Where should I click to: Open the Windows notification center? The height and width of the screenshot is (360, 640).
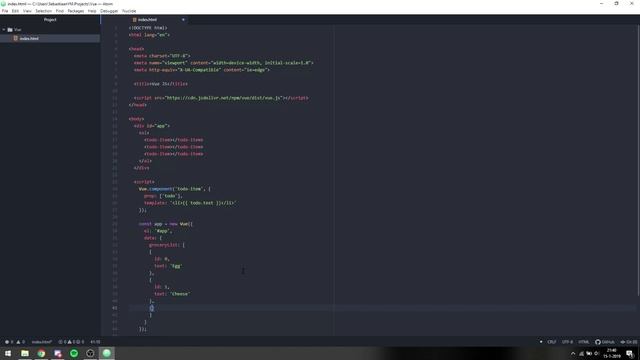tap(630, 353)
